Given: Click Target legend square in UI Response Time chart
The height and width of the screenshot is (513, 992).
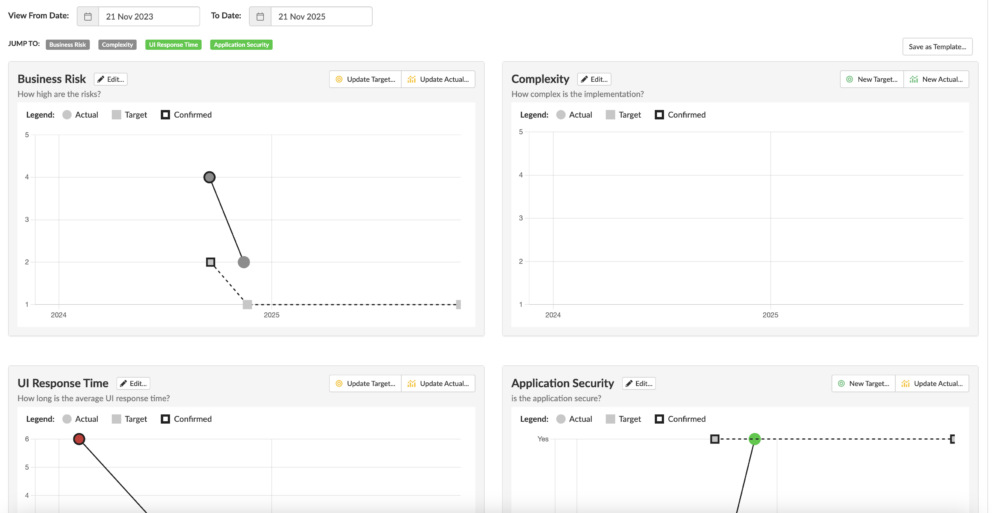Looking at the screenshot, I should pos(116,419).
